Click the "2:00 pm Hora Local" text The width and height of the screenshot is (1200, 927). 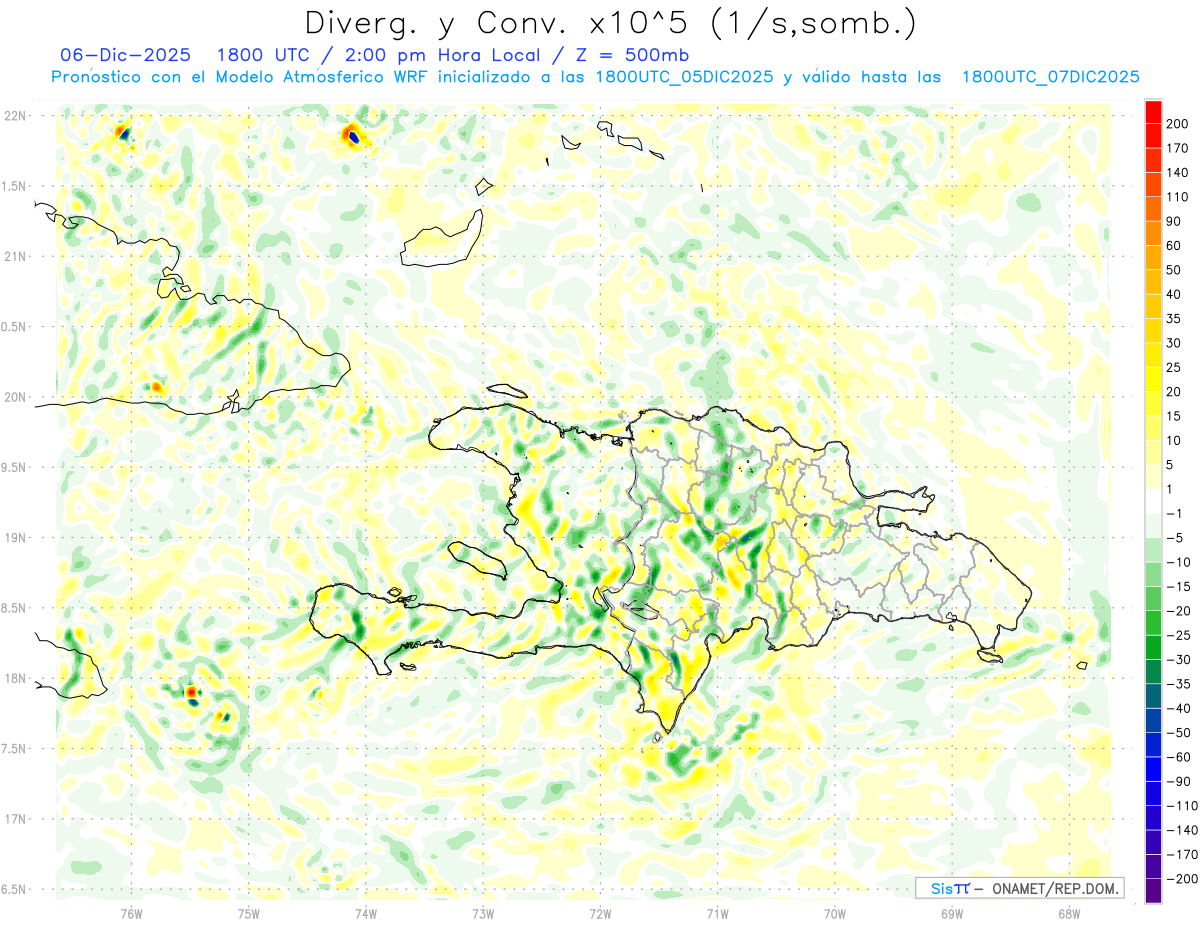pyautogui.click(x=442, y=55)
